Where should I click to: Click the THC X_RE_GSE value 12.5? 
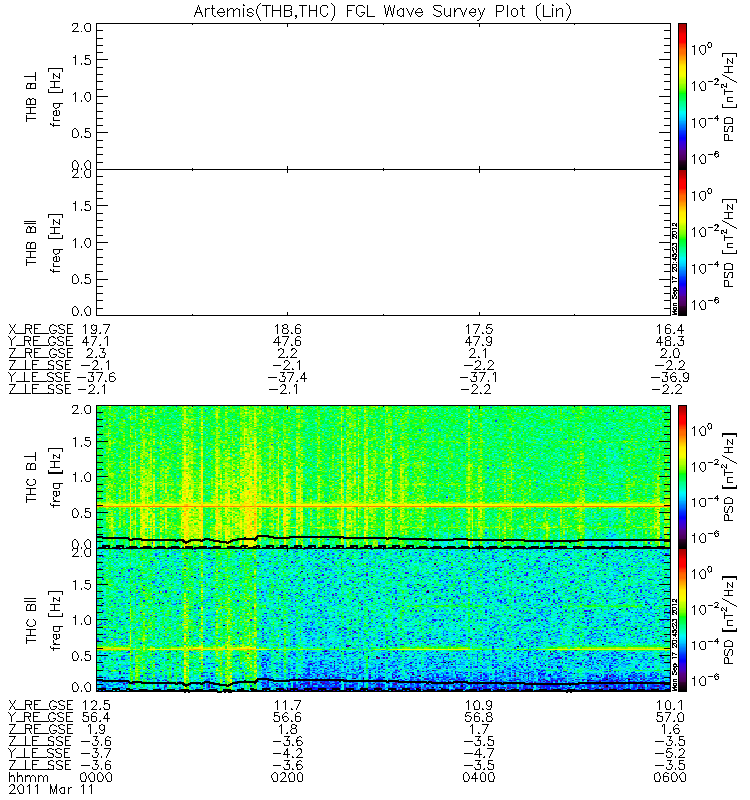click(x=96, y=705)
